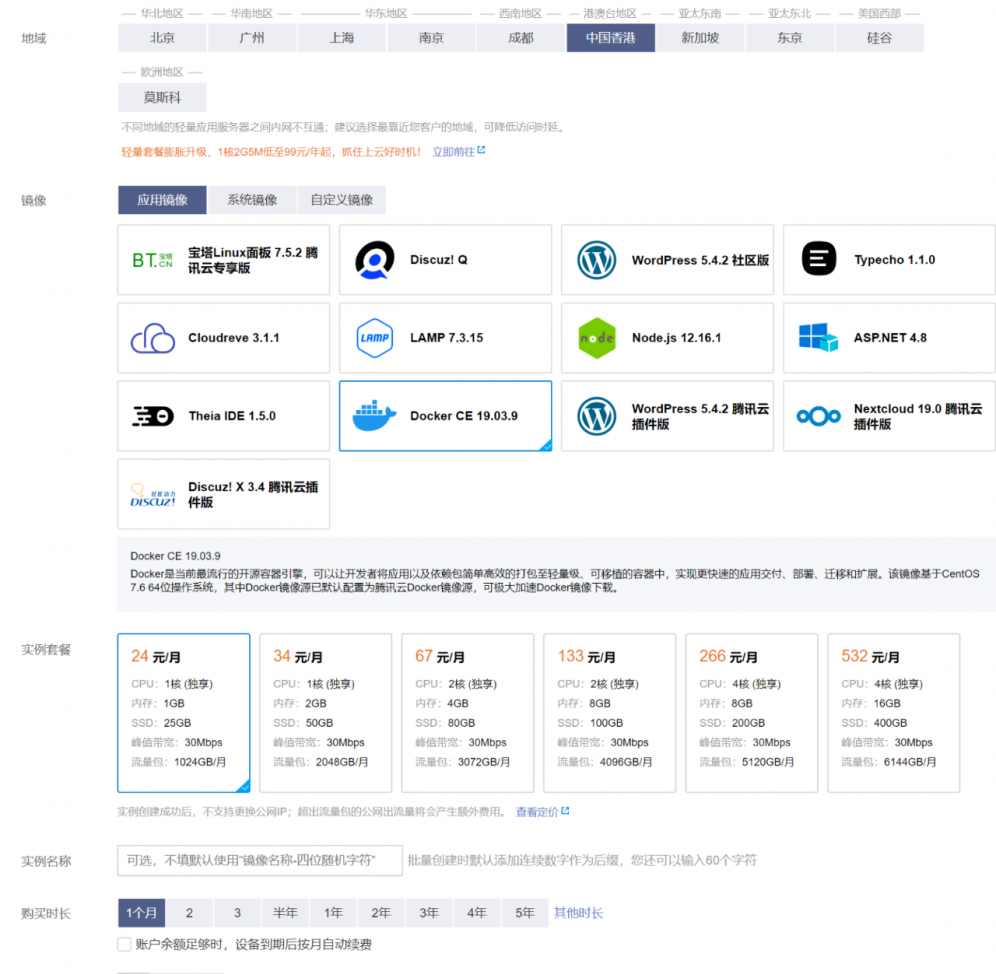
Task: Switch to the 自定义镜像 tab
Action: pos(342,200)
